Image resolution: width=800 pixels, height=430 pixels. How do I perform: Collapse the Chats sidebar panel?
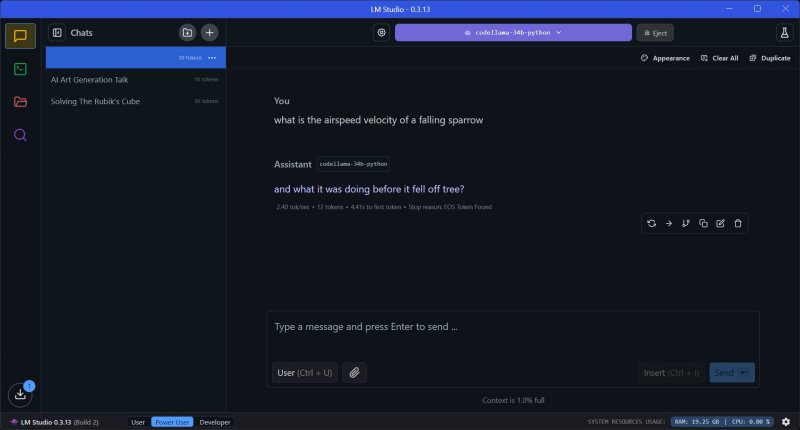[x=57, y=33]
